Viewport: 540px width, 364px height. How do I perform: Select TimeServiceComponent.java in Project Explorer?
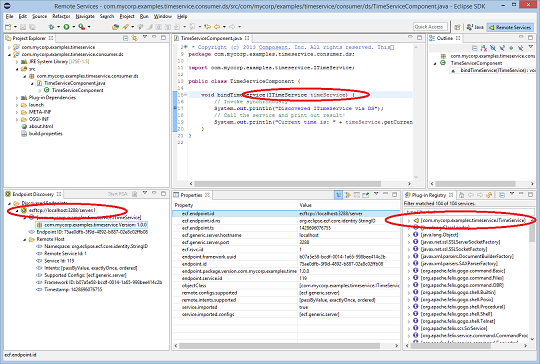(75, 83)
